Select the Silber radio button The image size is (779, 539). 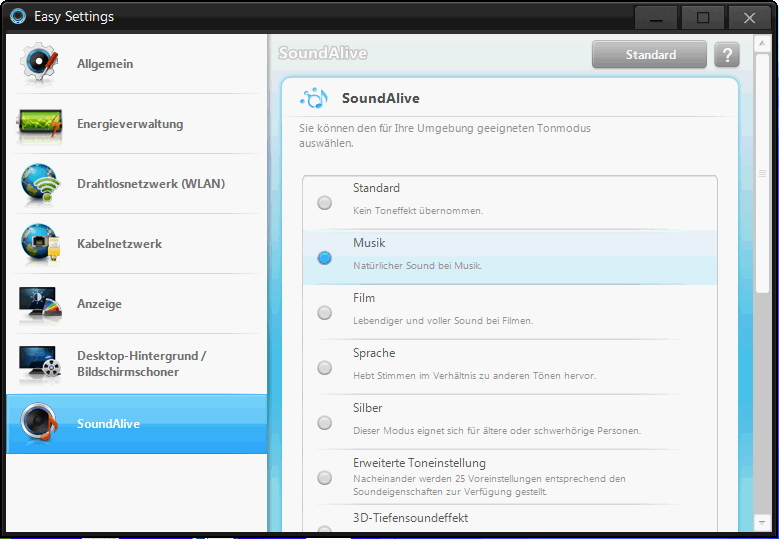point(324,423)
